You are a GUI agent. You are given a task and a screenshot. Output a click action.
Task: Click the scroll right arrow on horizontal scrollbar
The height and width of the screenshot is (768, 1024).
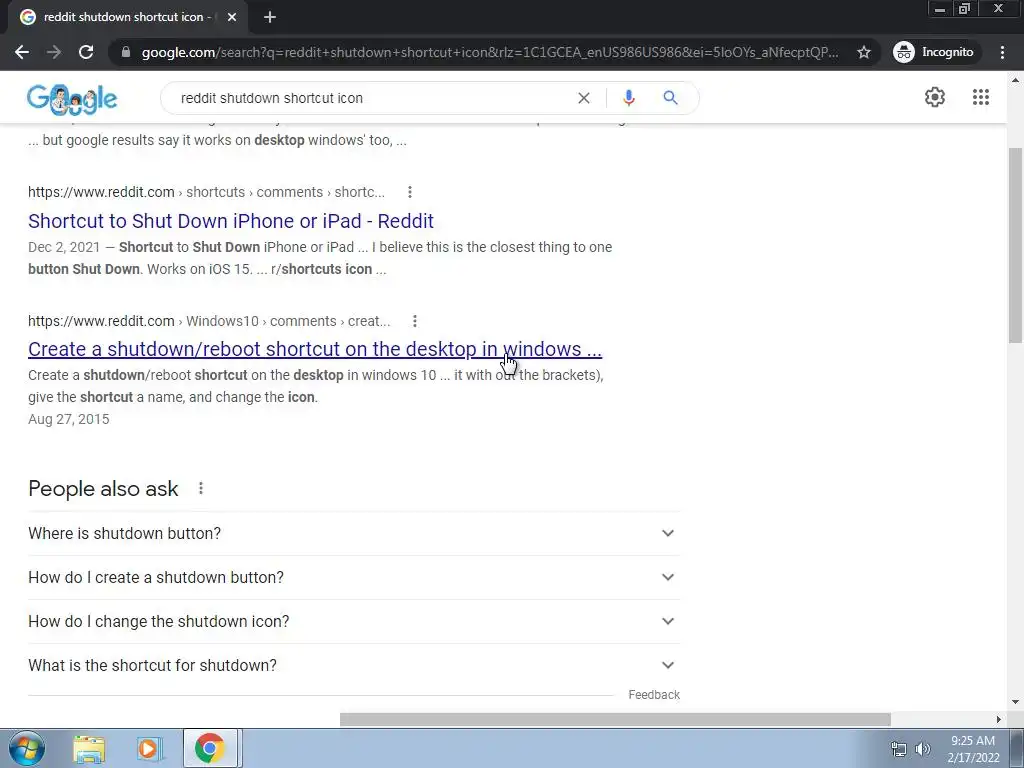coord(998,720)
